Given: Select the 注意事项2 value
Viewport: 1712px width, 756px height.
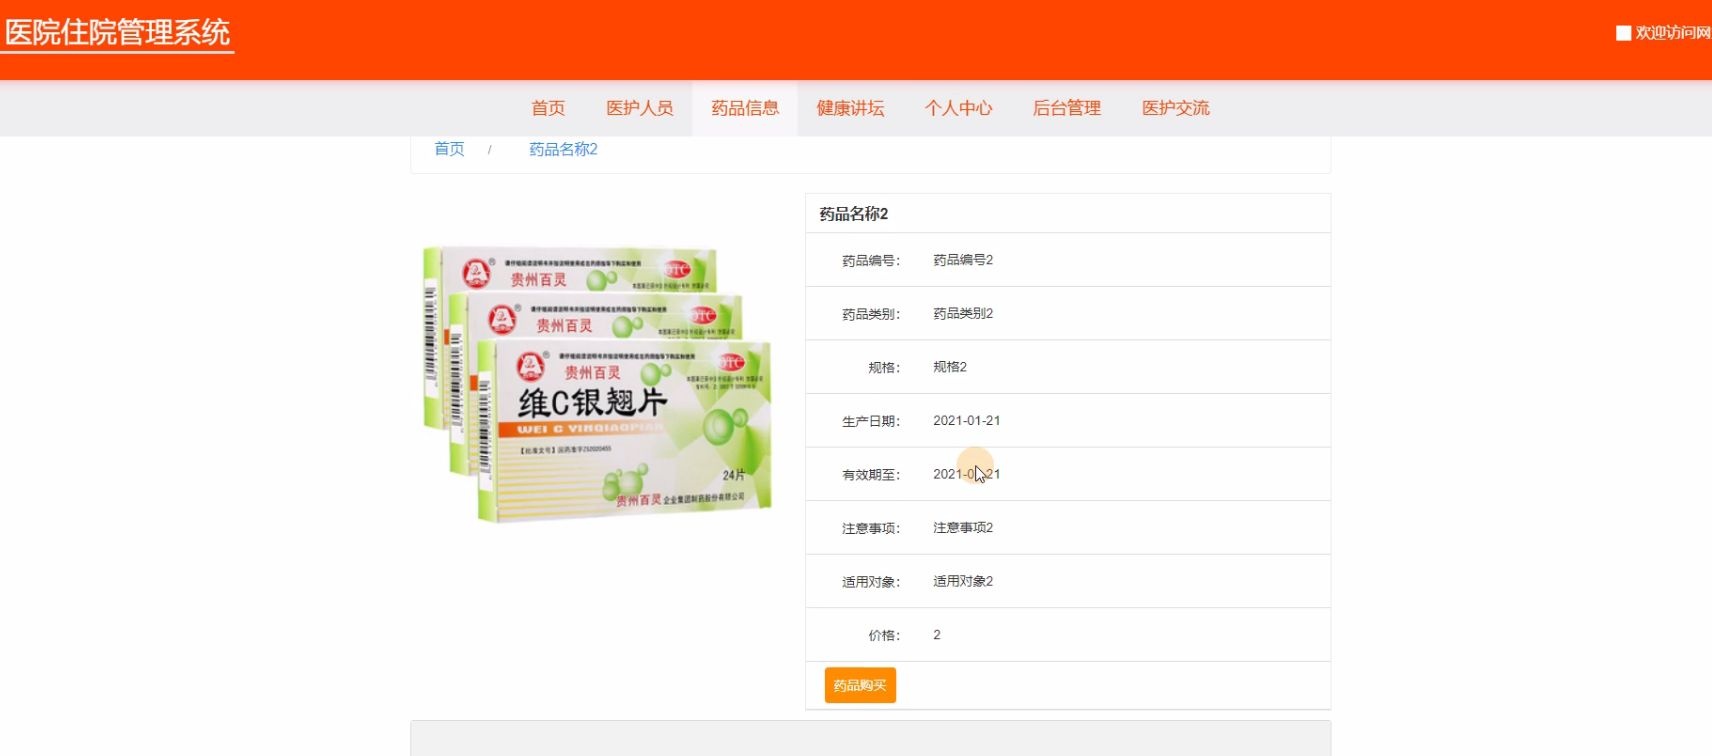Looking at the screenshot, I should point(963,528).
